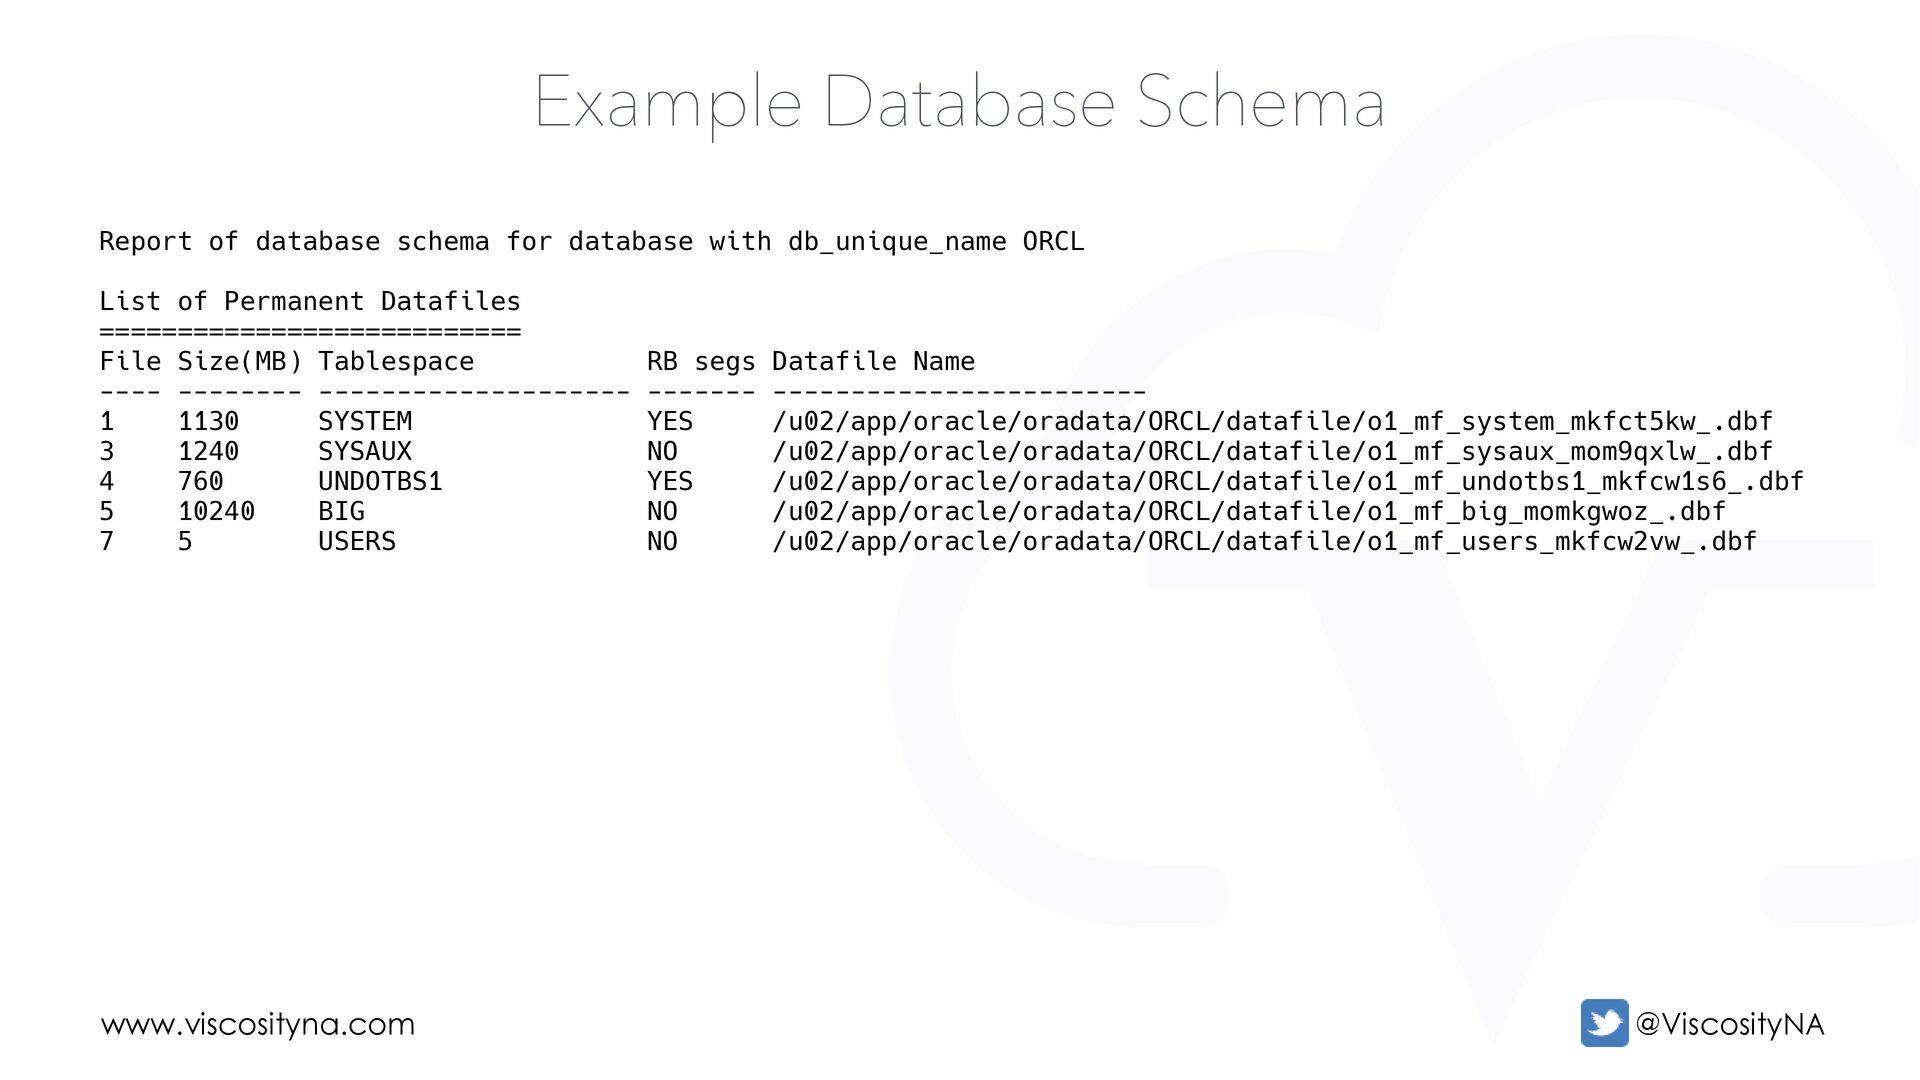The width and height of the screenshot is (1920, 1080).
Task: Select the USERS tablespace entry
Action: point(357,541)
